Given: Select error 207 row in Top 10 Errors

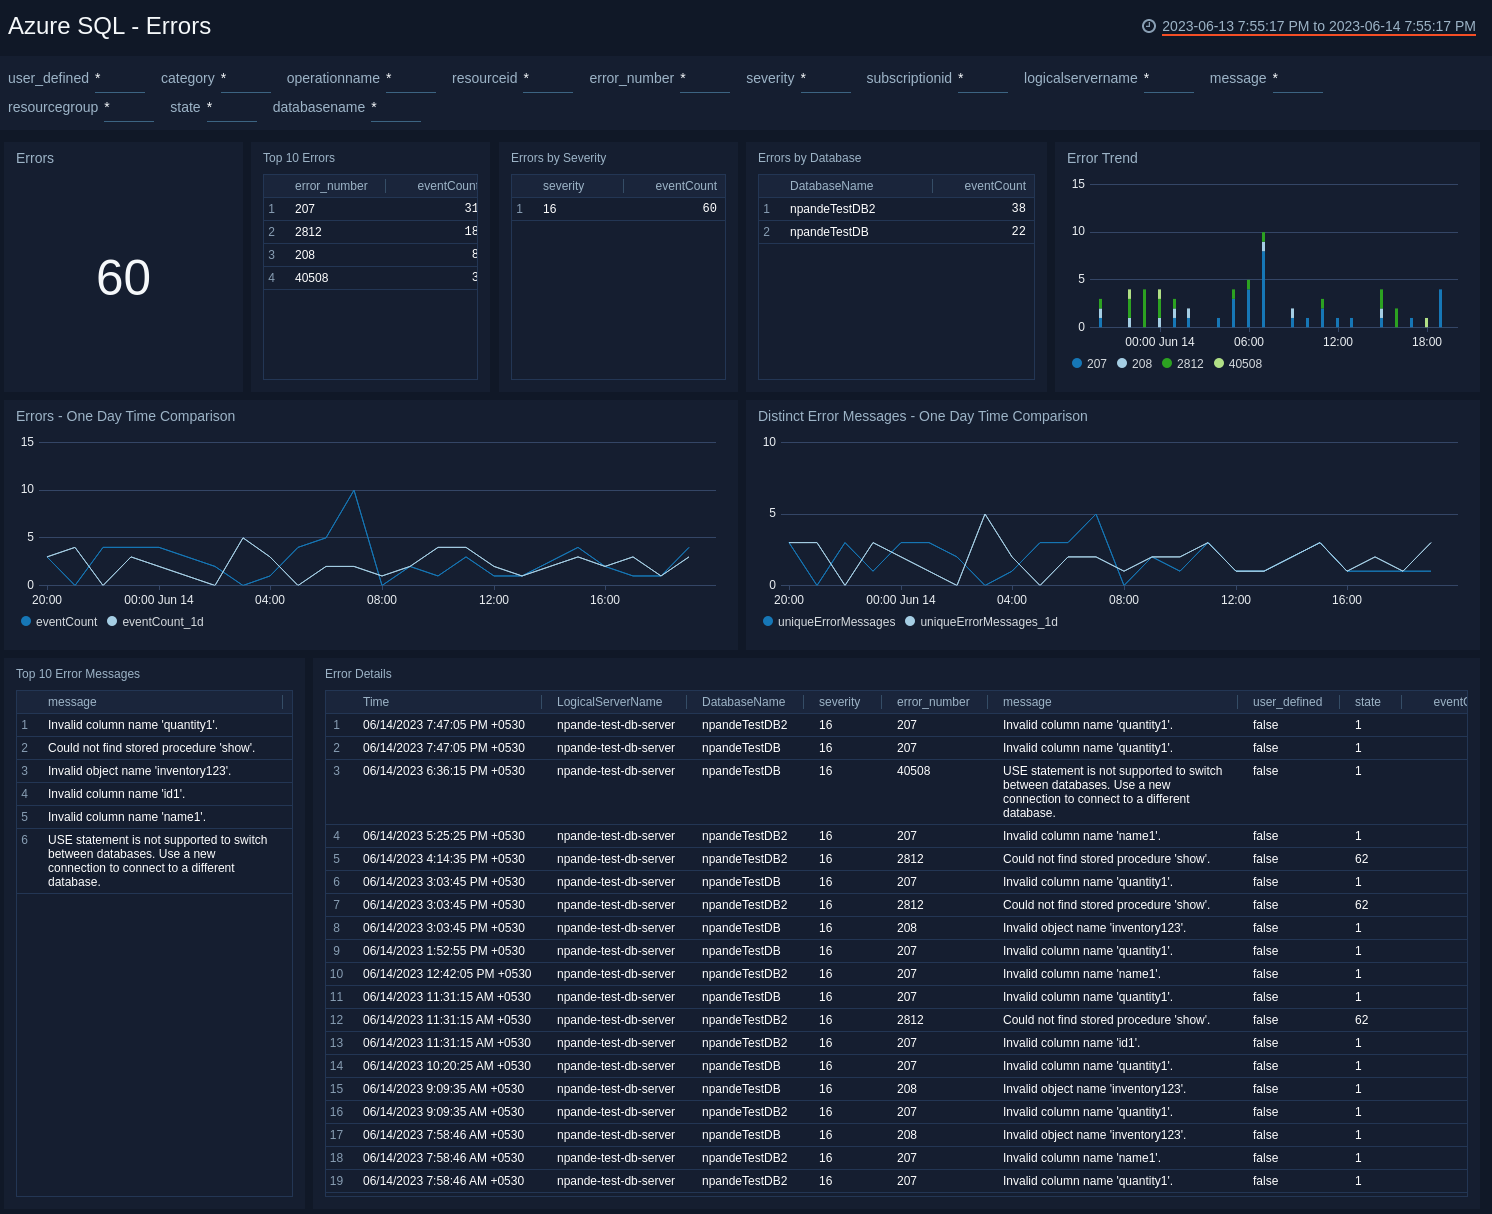Looking at the screenshot, I should pyautogui.click(x=370, y=209).
